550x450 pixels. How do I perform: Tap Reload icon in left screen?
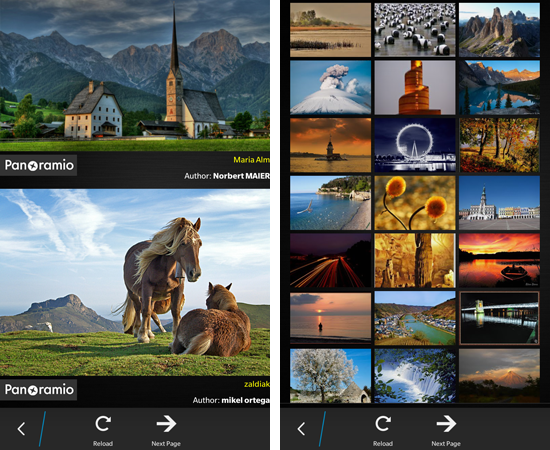pos(103,423)
